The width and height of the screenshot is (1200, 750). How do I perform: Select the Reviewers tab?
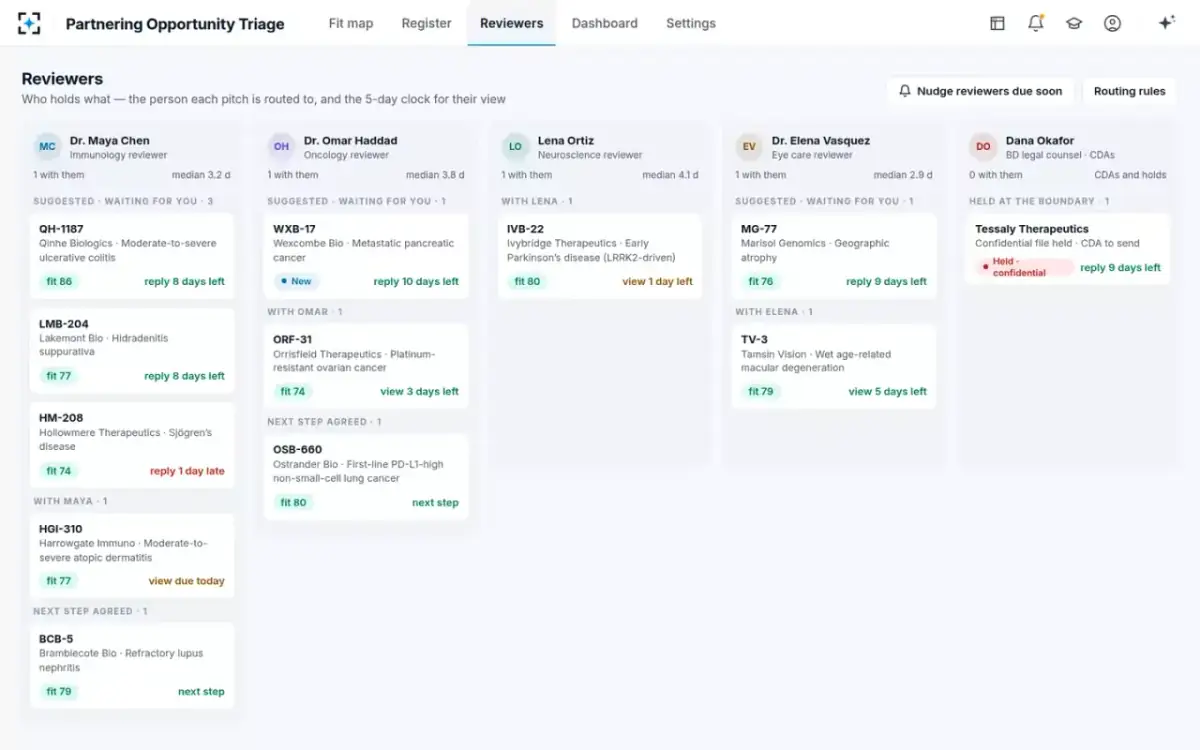click(512, 23)
